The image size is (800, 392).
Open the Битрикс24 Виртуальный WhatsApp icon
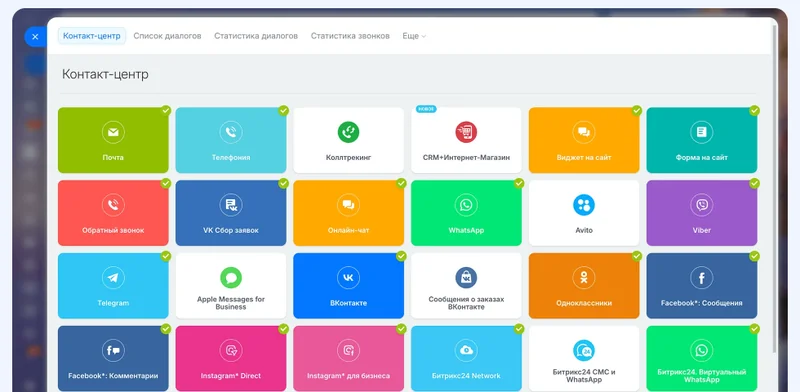[702, 351]
